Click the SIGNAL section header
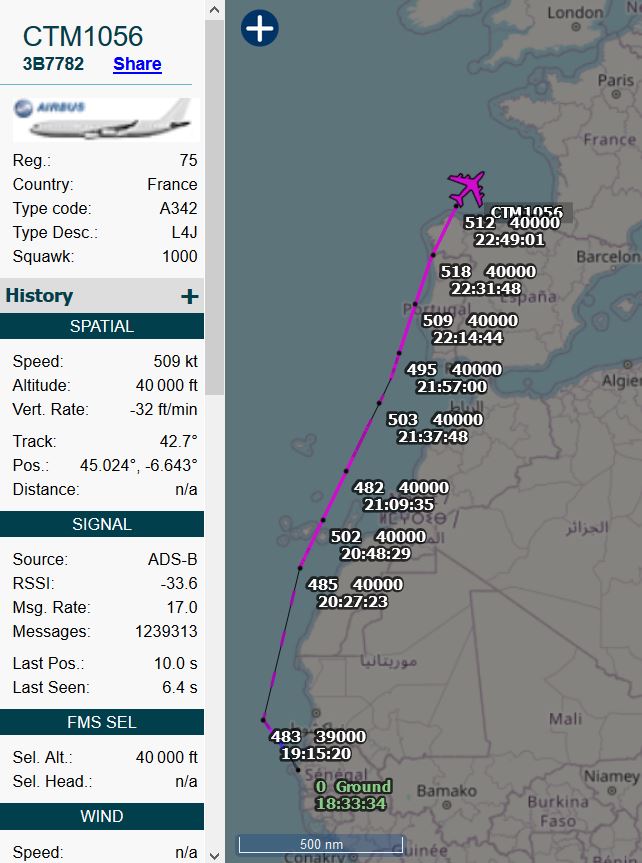 (x=102, y=524)
